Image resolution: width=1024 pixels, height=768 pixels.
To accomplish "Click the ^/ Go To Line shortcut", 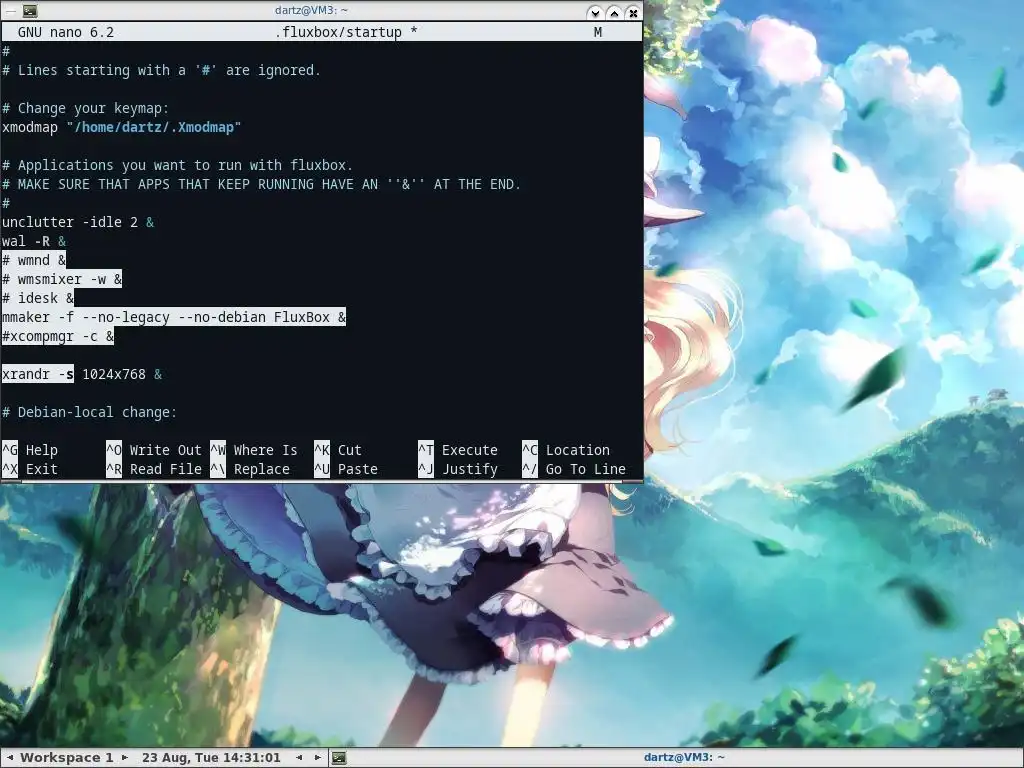I will point(574,469).
